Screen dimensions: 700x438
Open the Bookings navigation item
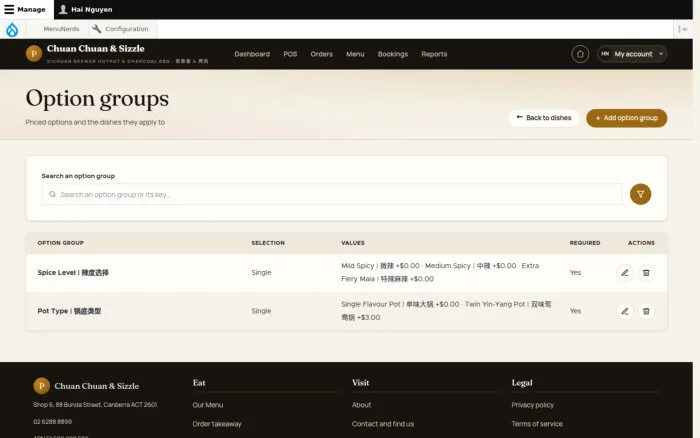[392, 54]
